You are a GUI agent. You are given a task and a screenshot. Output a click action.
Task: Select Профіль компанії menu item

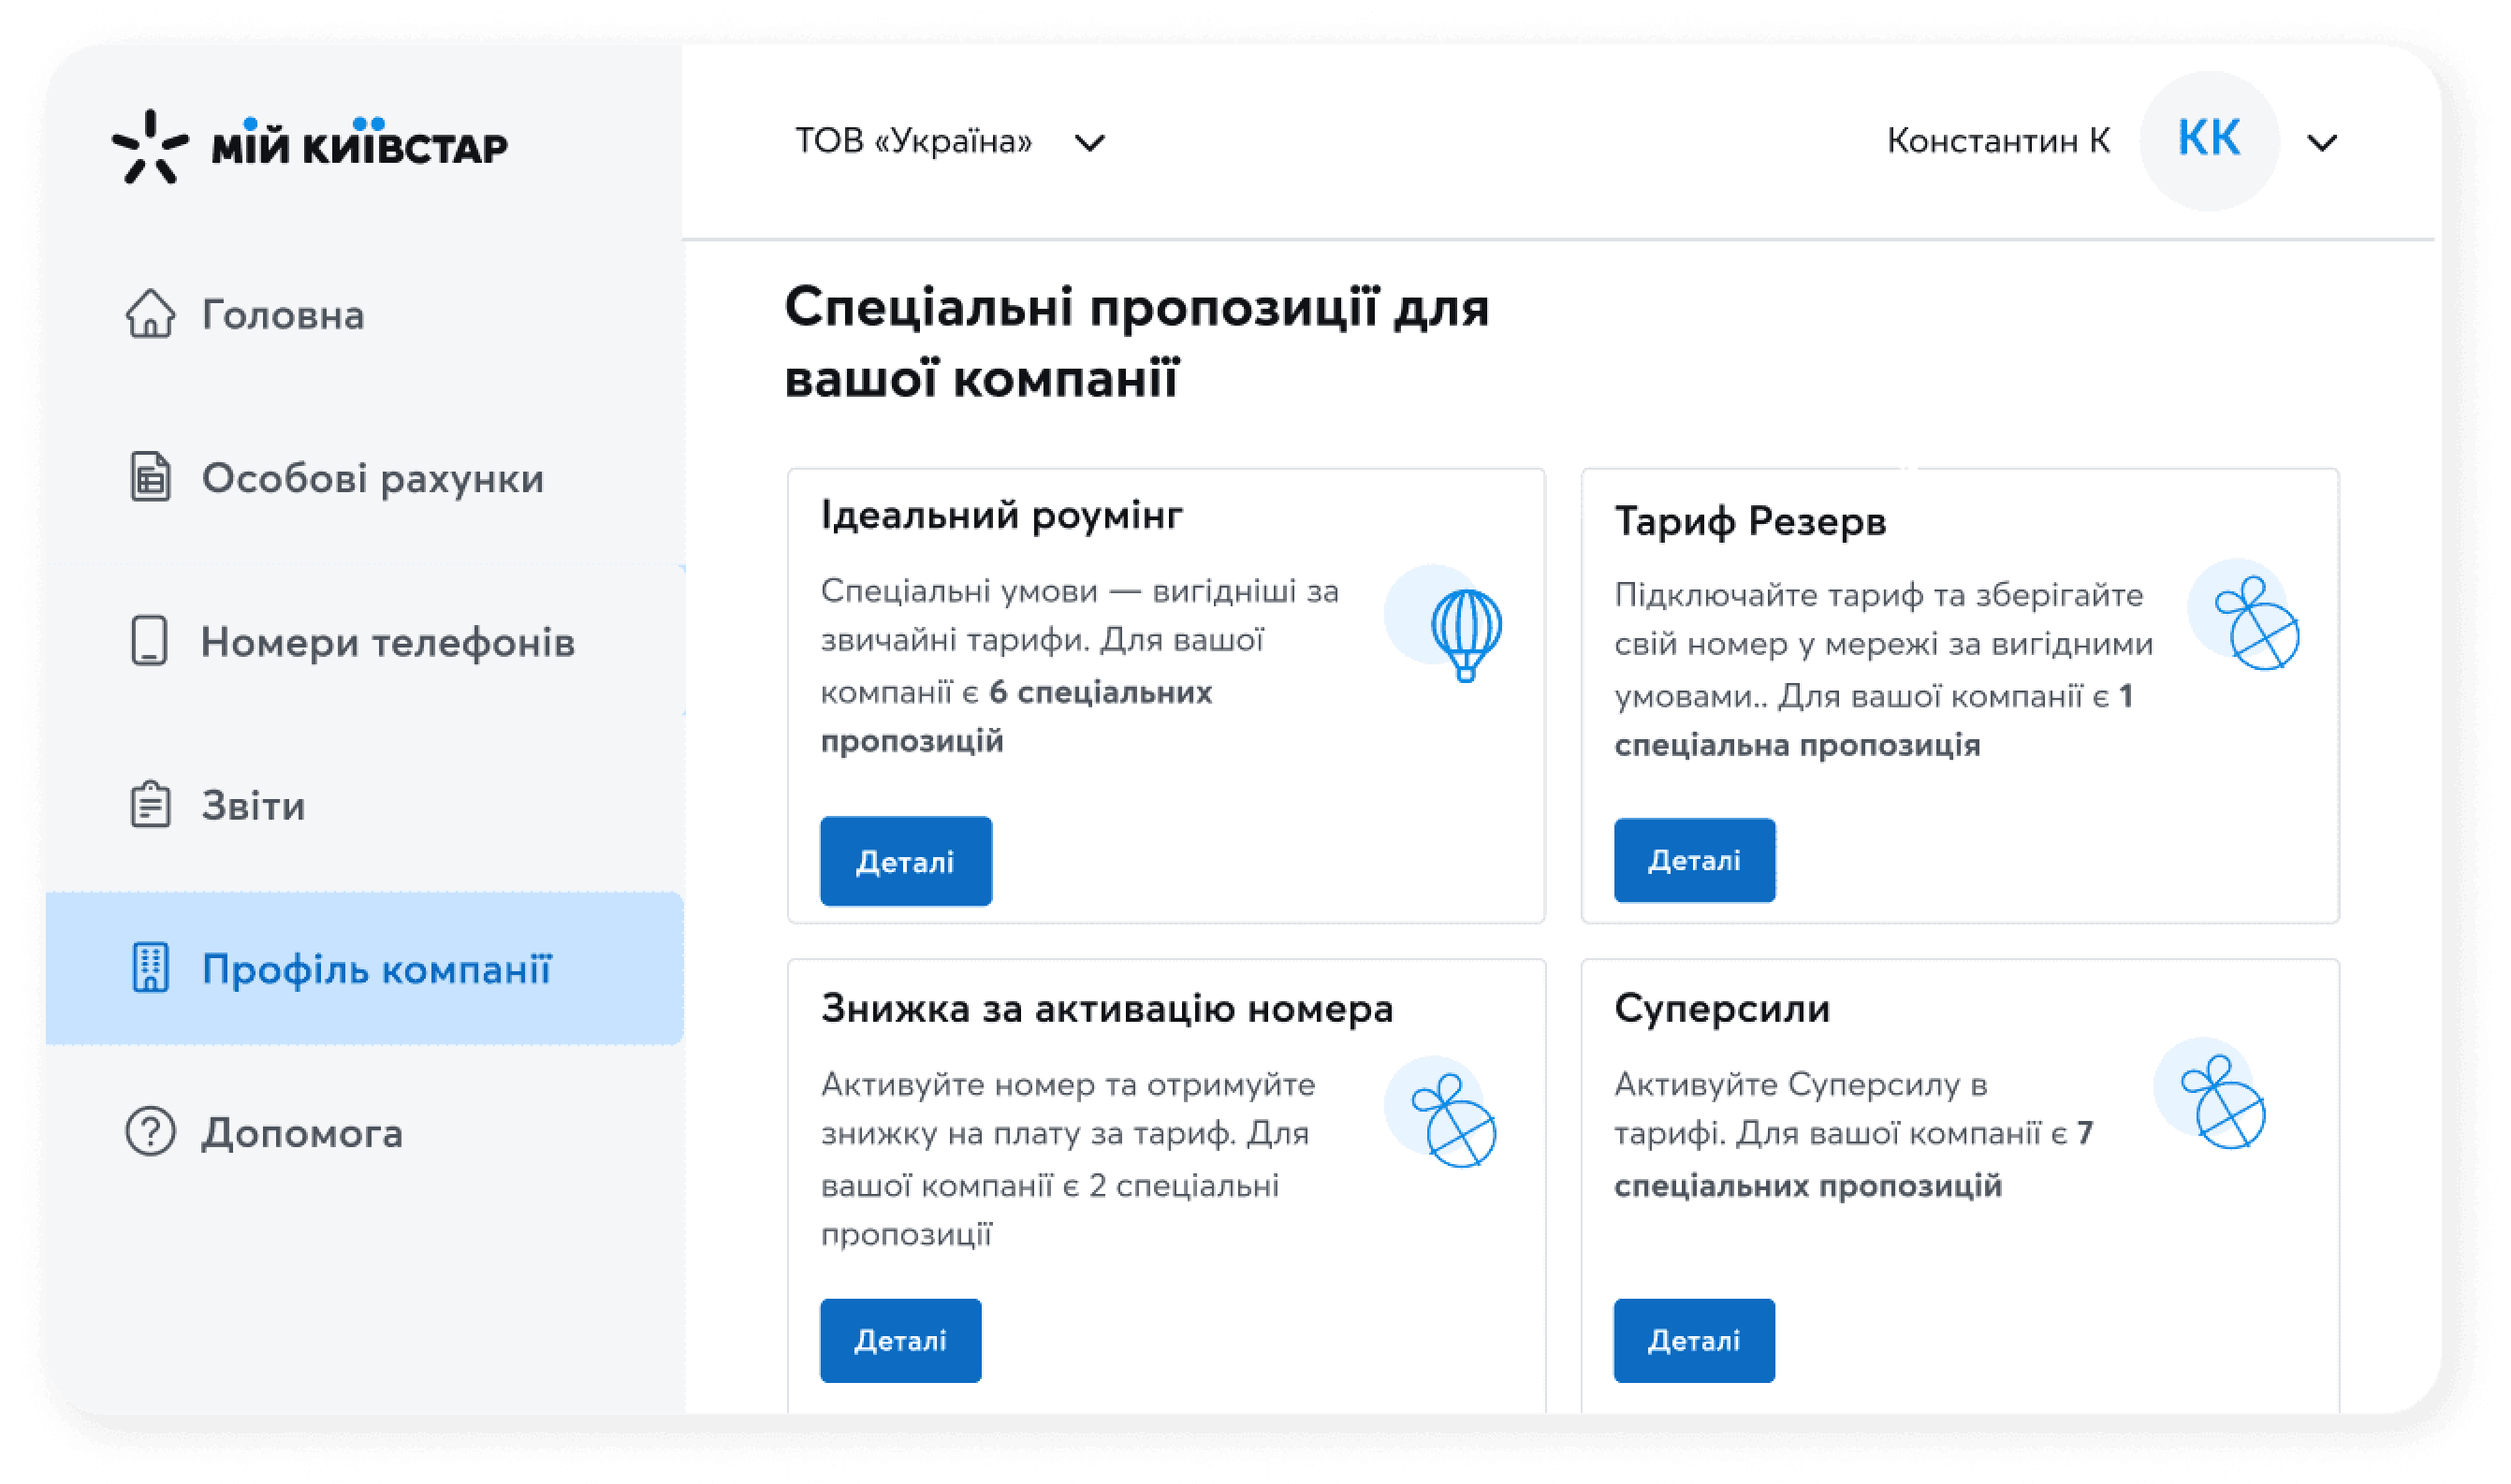(365, 968)
